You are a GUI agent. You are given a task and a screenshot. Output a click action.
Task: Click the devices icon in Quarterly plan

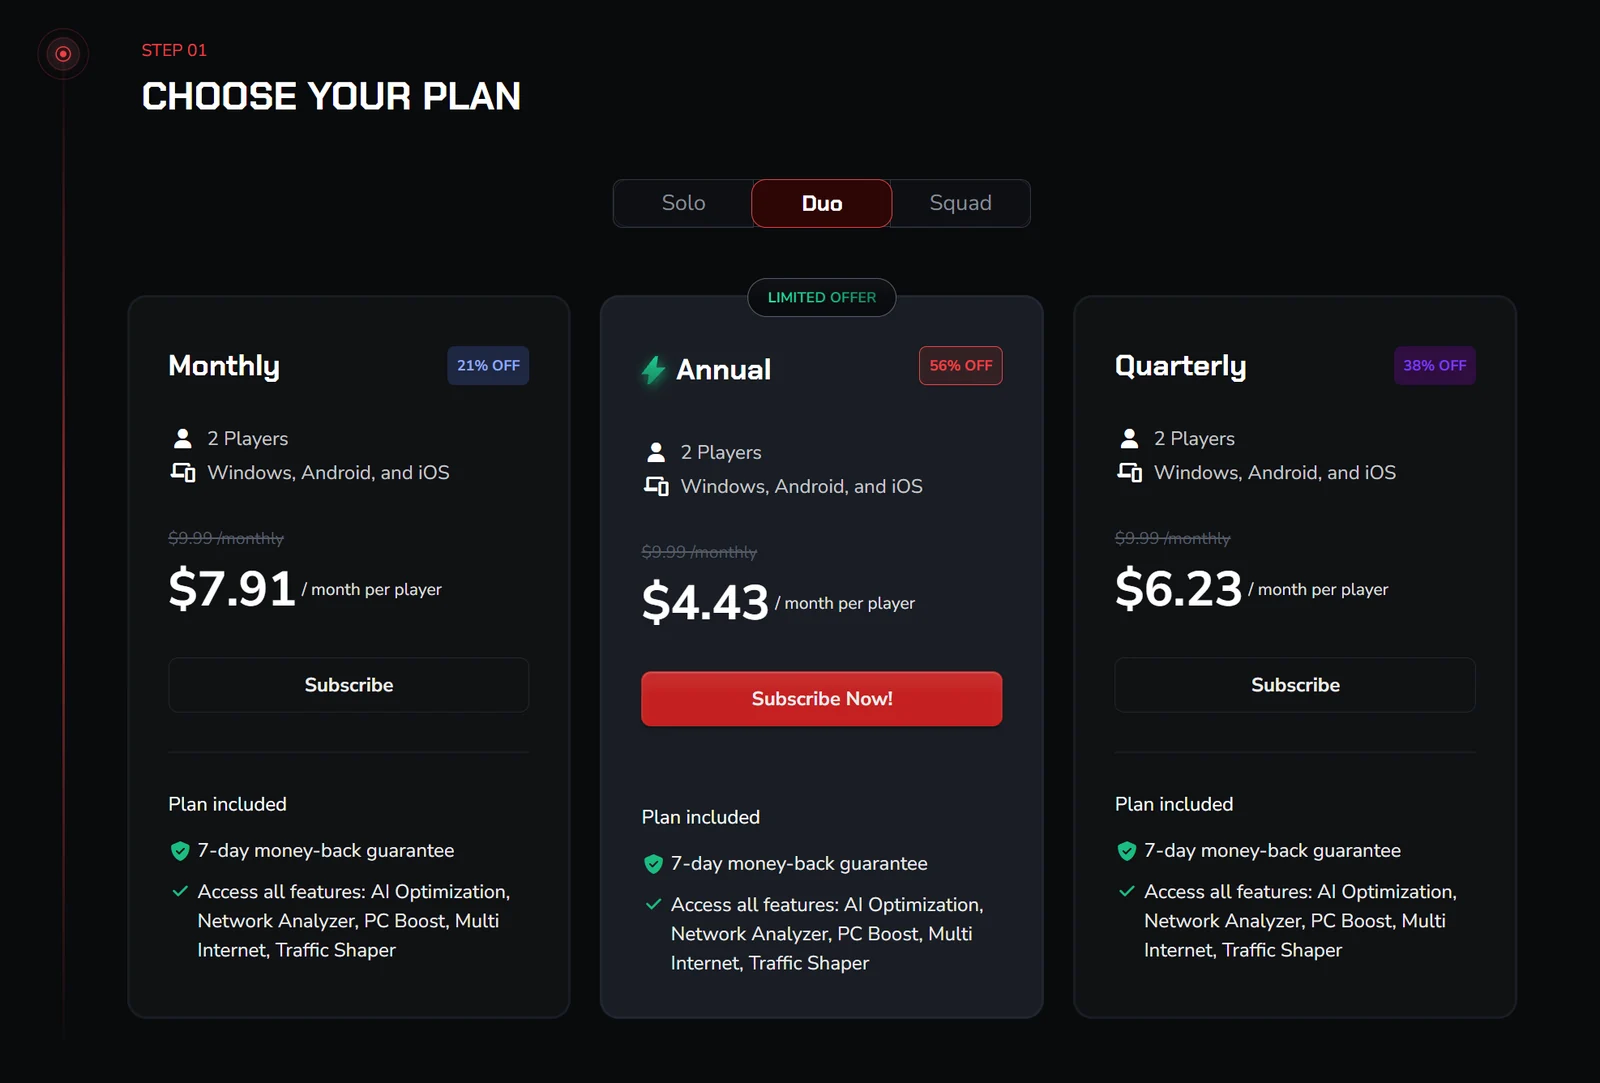click(x=1130, y=472)
